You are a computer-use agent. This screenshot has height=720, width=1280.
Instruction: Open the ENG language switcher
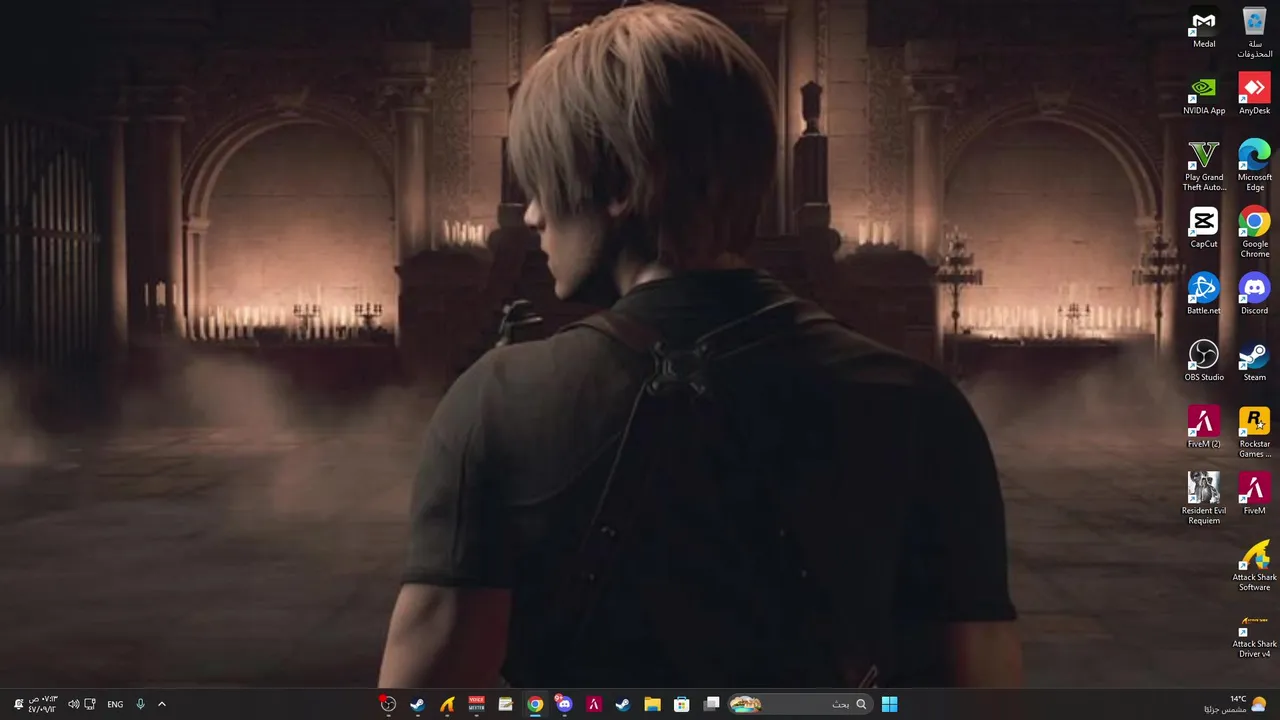point(115,704)
